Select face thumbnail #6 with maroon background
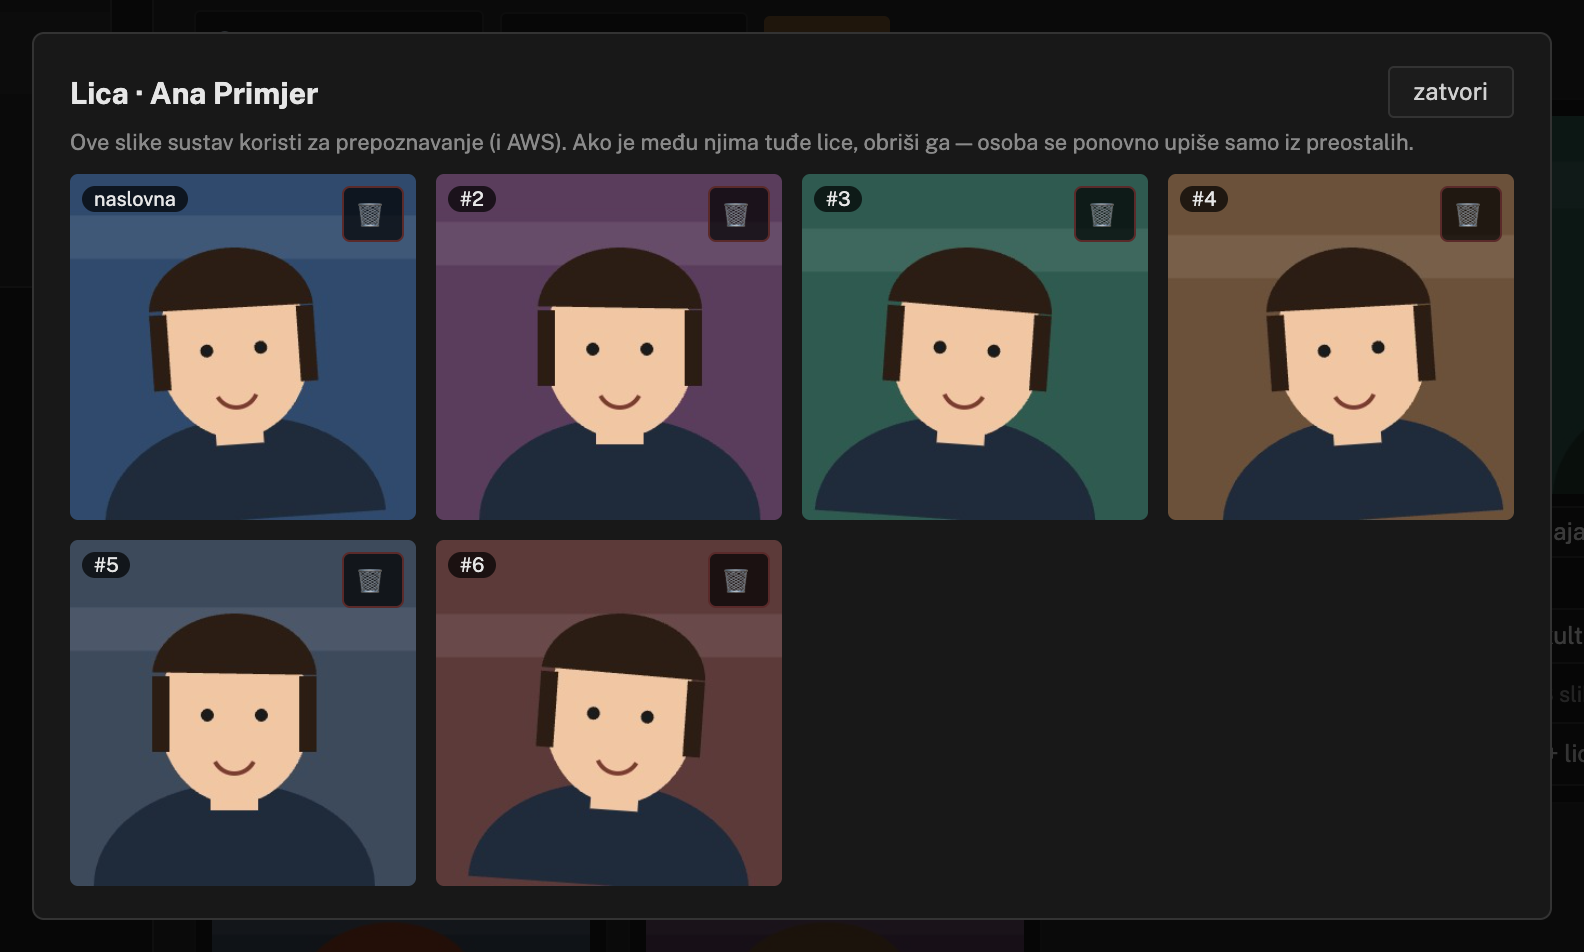The height and width of the screenshot is (952, 1584). tap(609, 713)
